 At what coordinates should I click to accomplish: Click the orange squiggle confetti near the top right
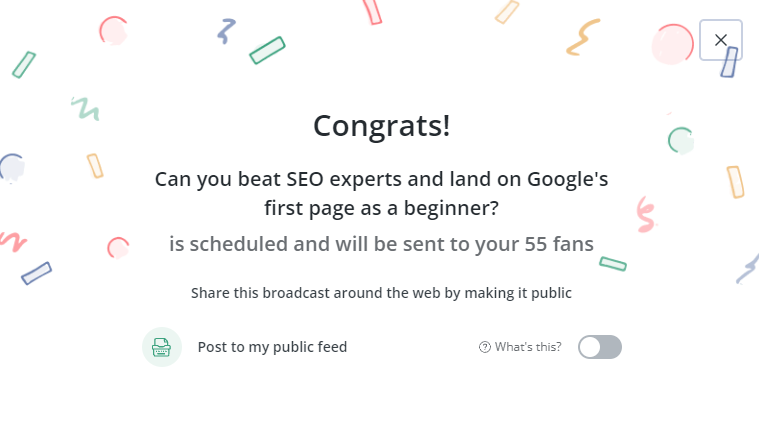click(584, 37)
